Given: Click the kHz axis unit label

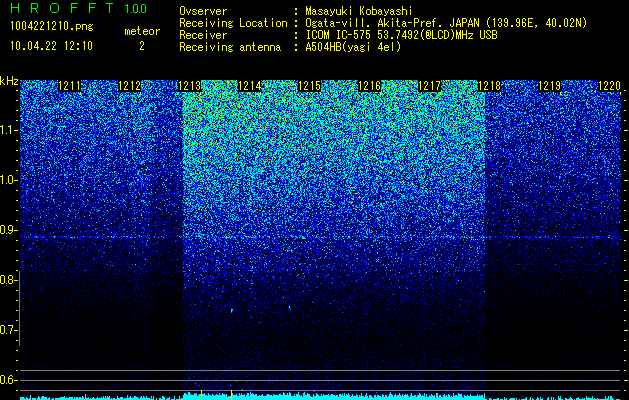Looking at the screenshot, I should pos(9,81).
